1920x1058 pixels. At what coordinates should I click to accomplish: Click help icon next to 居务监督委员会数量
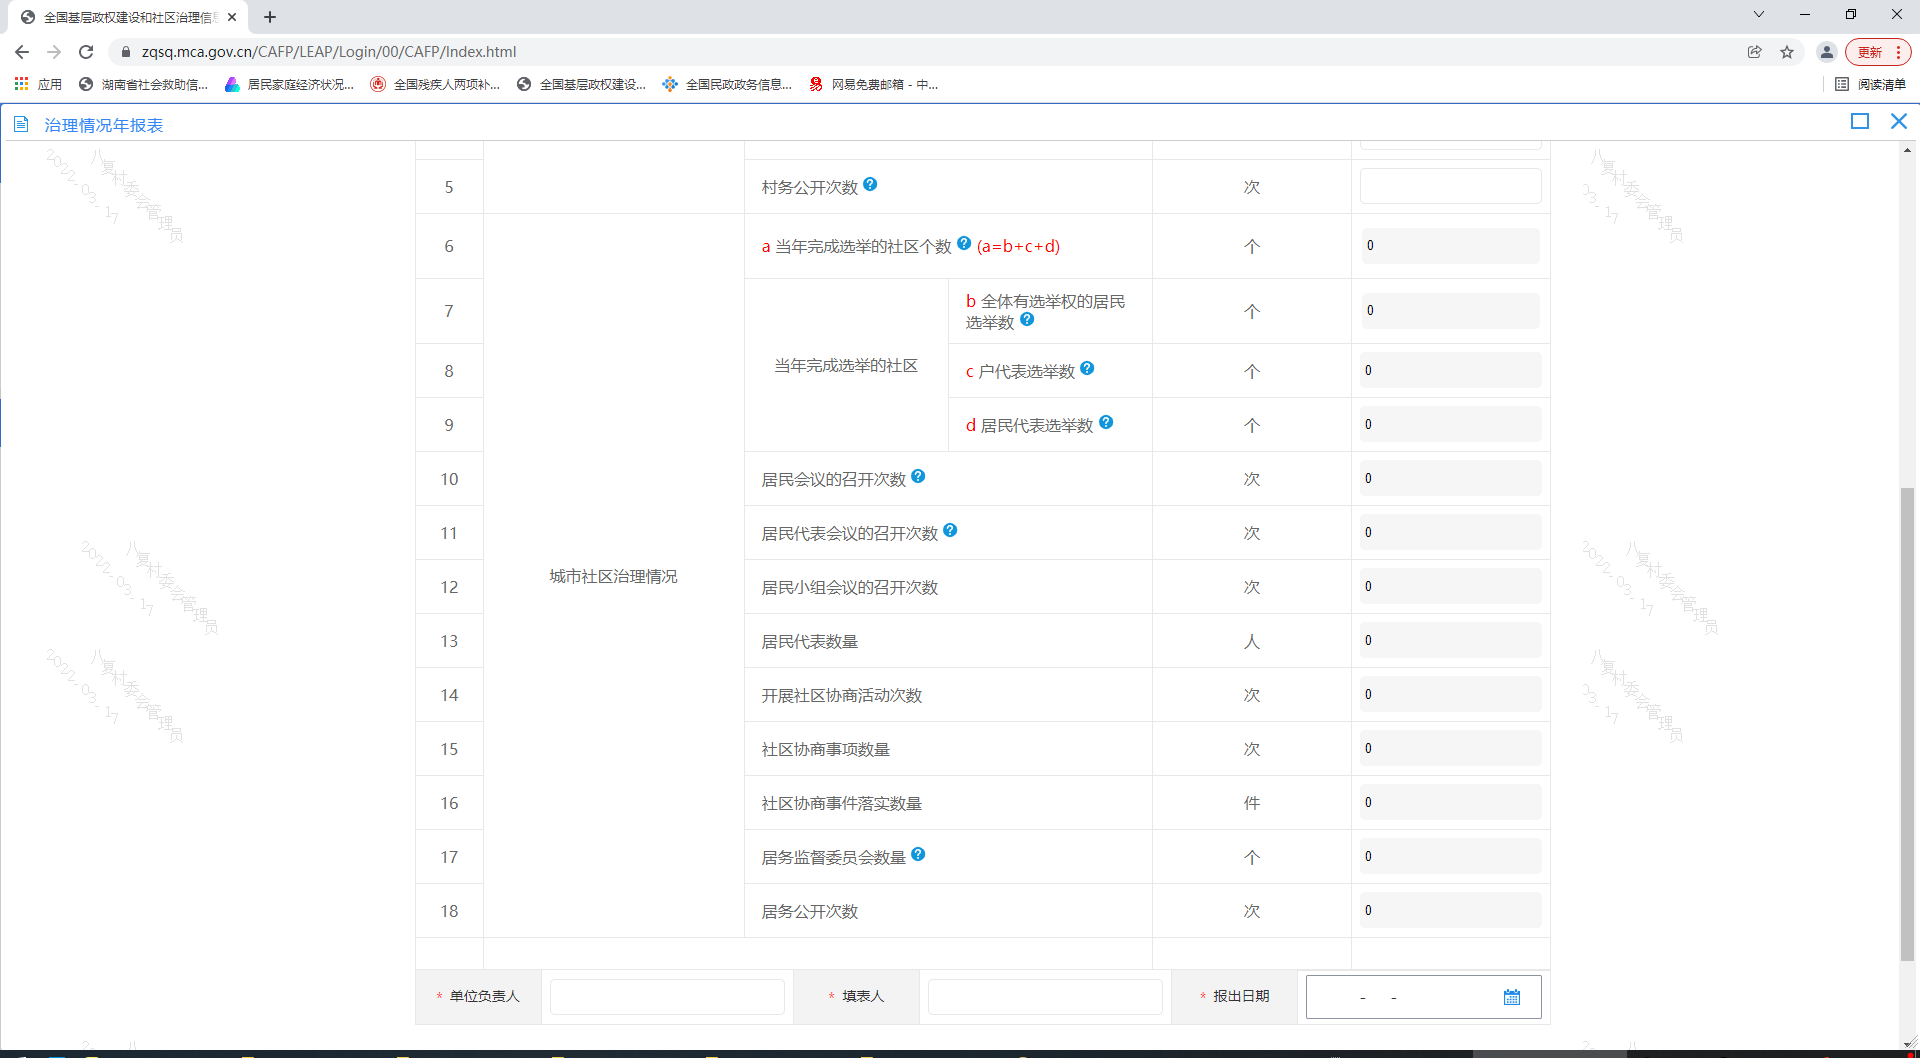(918, 854)
